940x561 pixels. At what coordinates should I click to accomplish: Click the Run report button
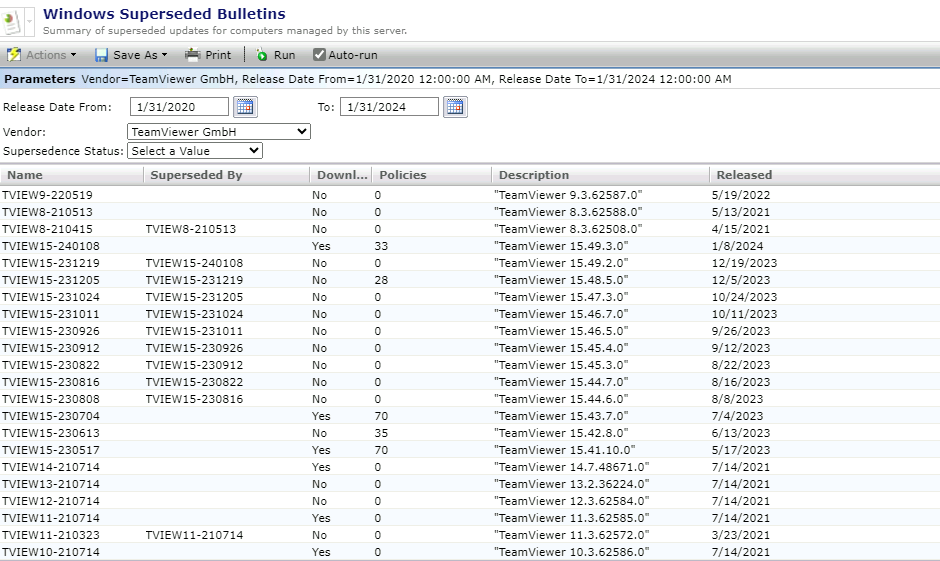point(276,55)
